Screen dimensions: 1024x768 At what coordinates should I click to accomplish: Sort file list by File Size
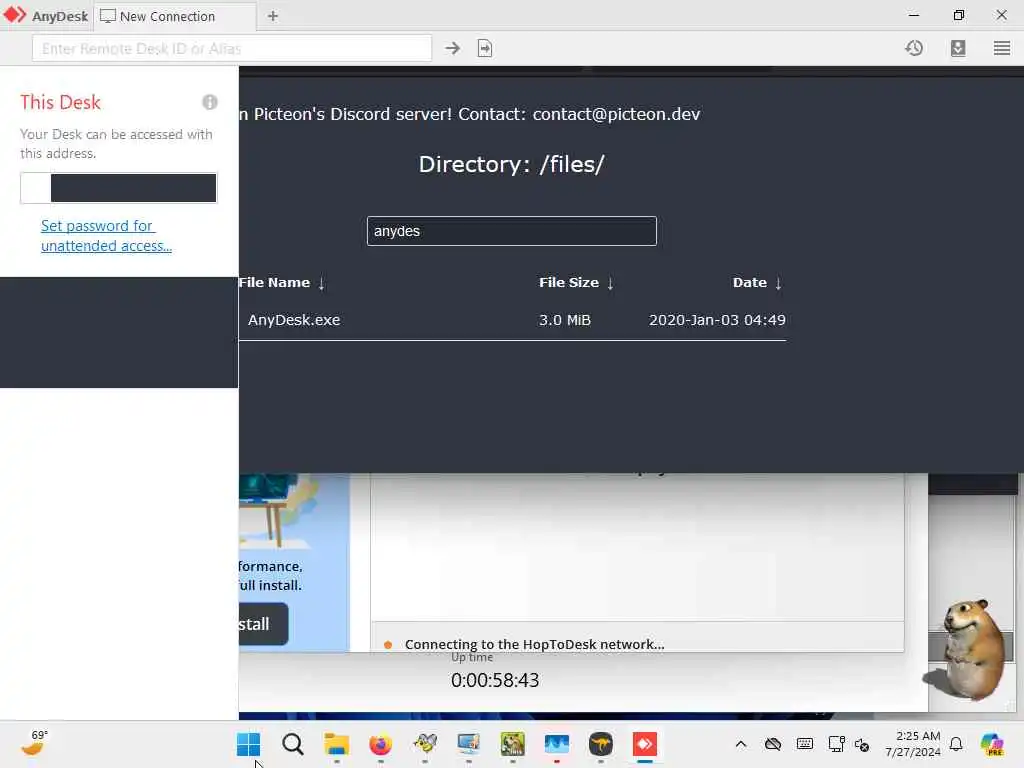576,283
